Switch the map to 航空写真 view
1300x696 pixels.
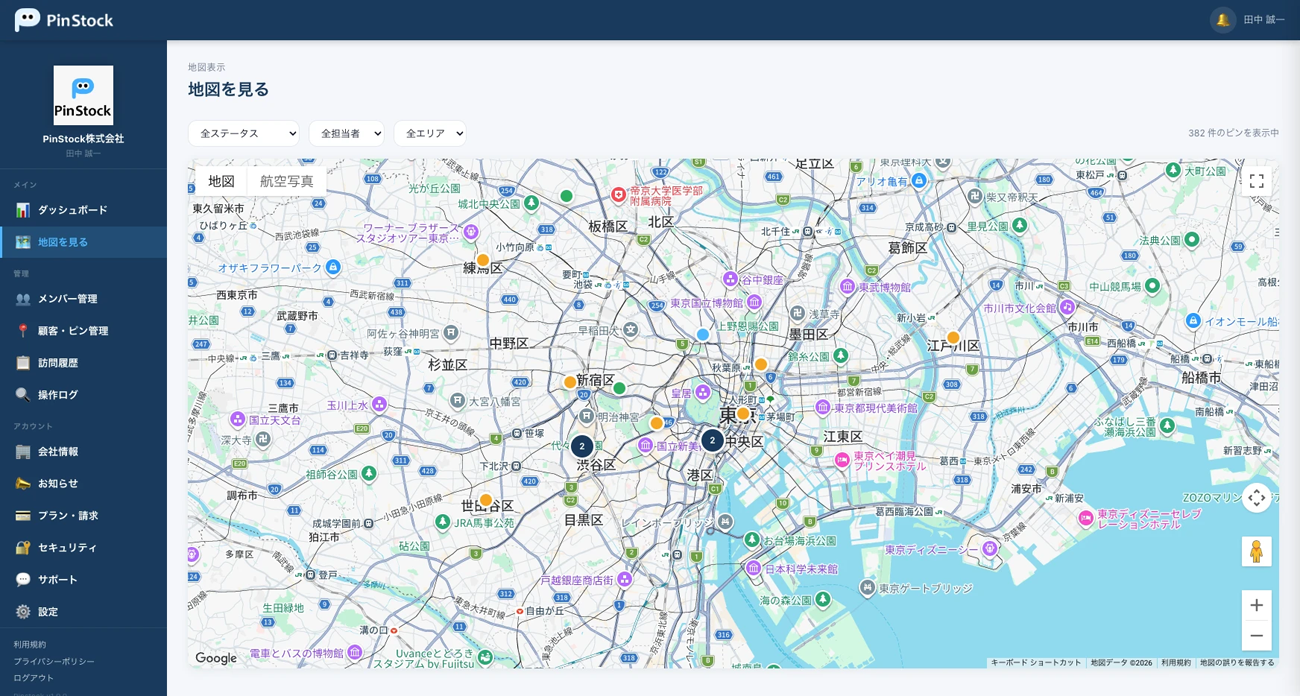tap(287, 181)
